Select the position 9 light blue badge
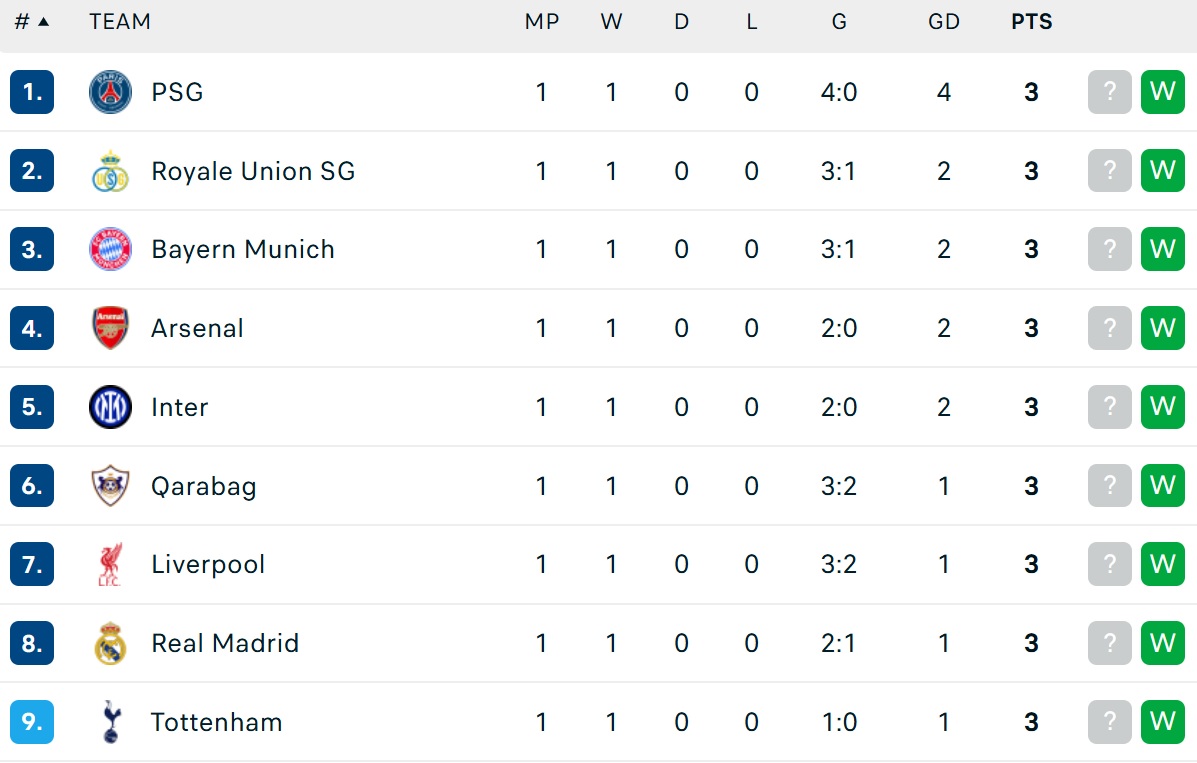Viewport: 1197px width, 763px height. tap(32, 722)
